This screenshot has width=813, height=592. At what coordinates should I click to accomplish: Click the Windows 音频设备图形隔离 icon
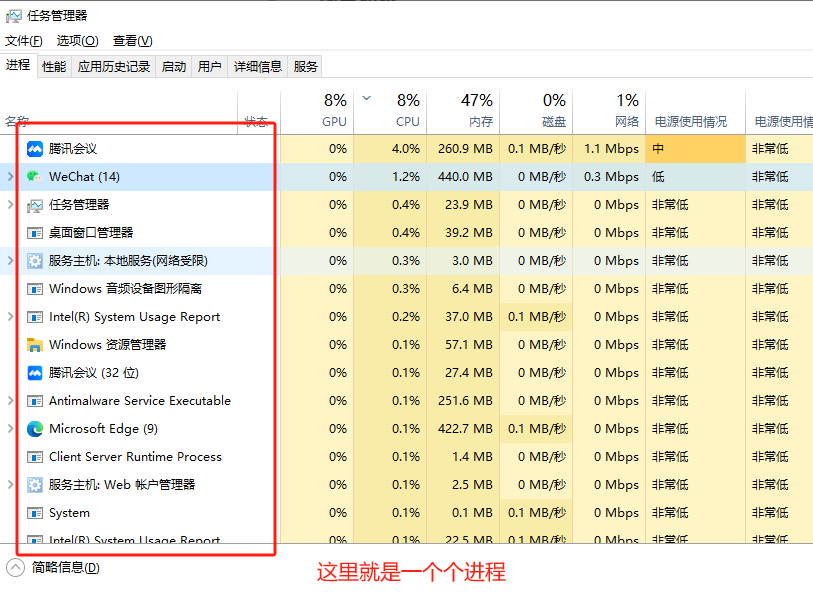pyautogui.click(x=35, y=289)
